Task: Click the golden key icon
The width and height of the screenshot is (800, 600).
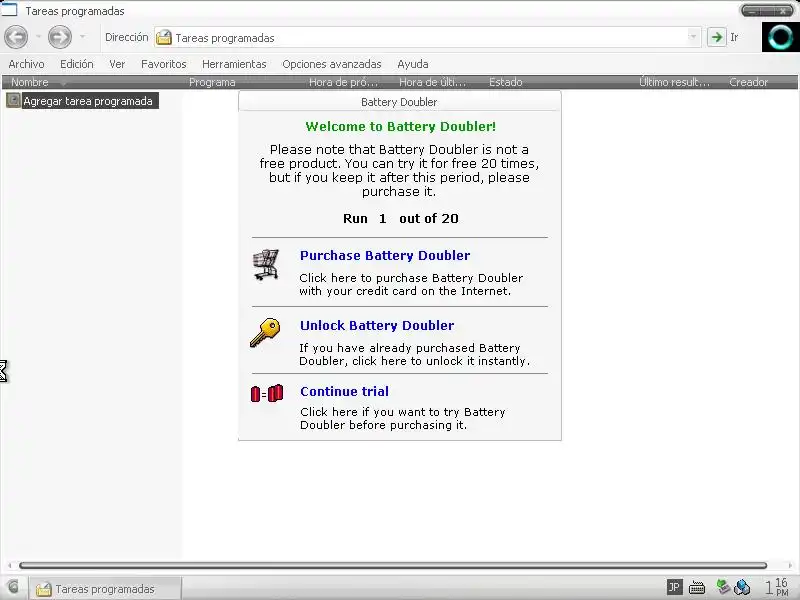Action: coord(265,333)
